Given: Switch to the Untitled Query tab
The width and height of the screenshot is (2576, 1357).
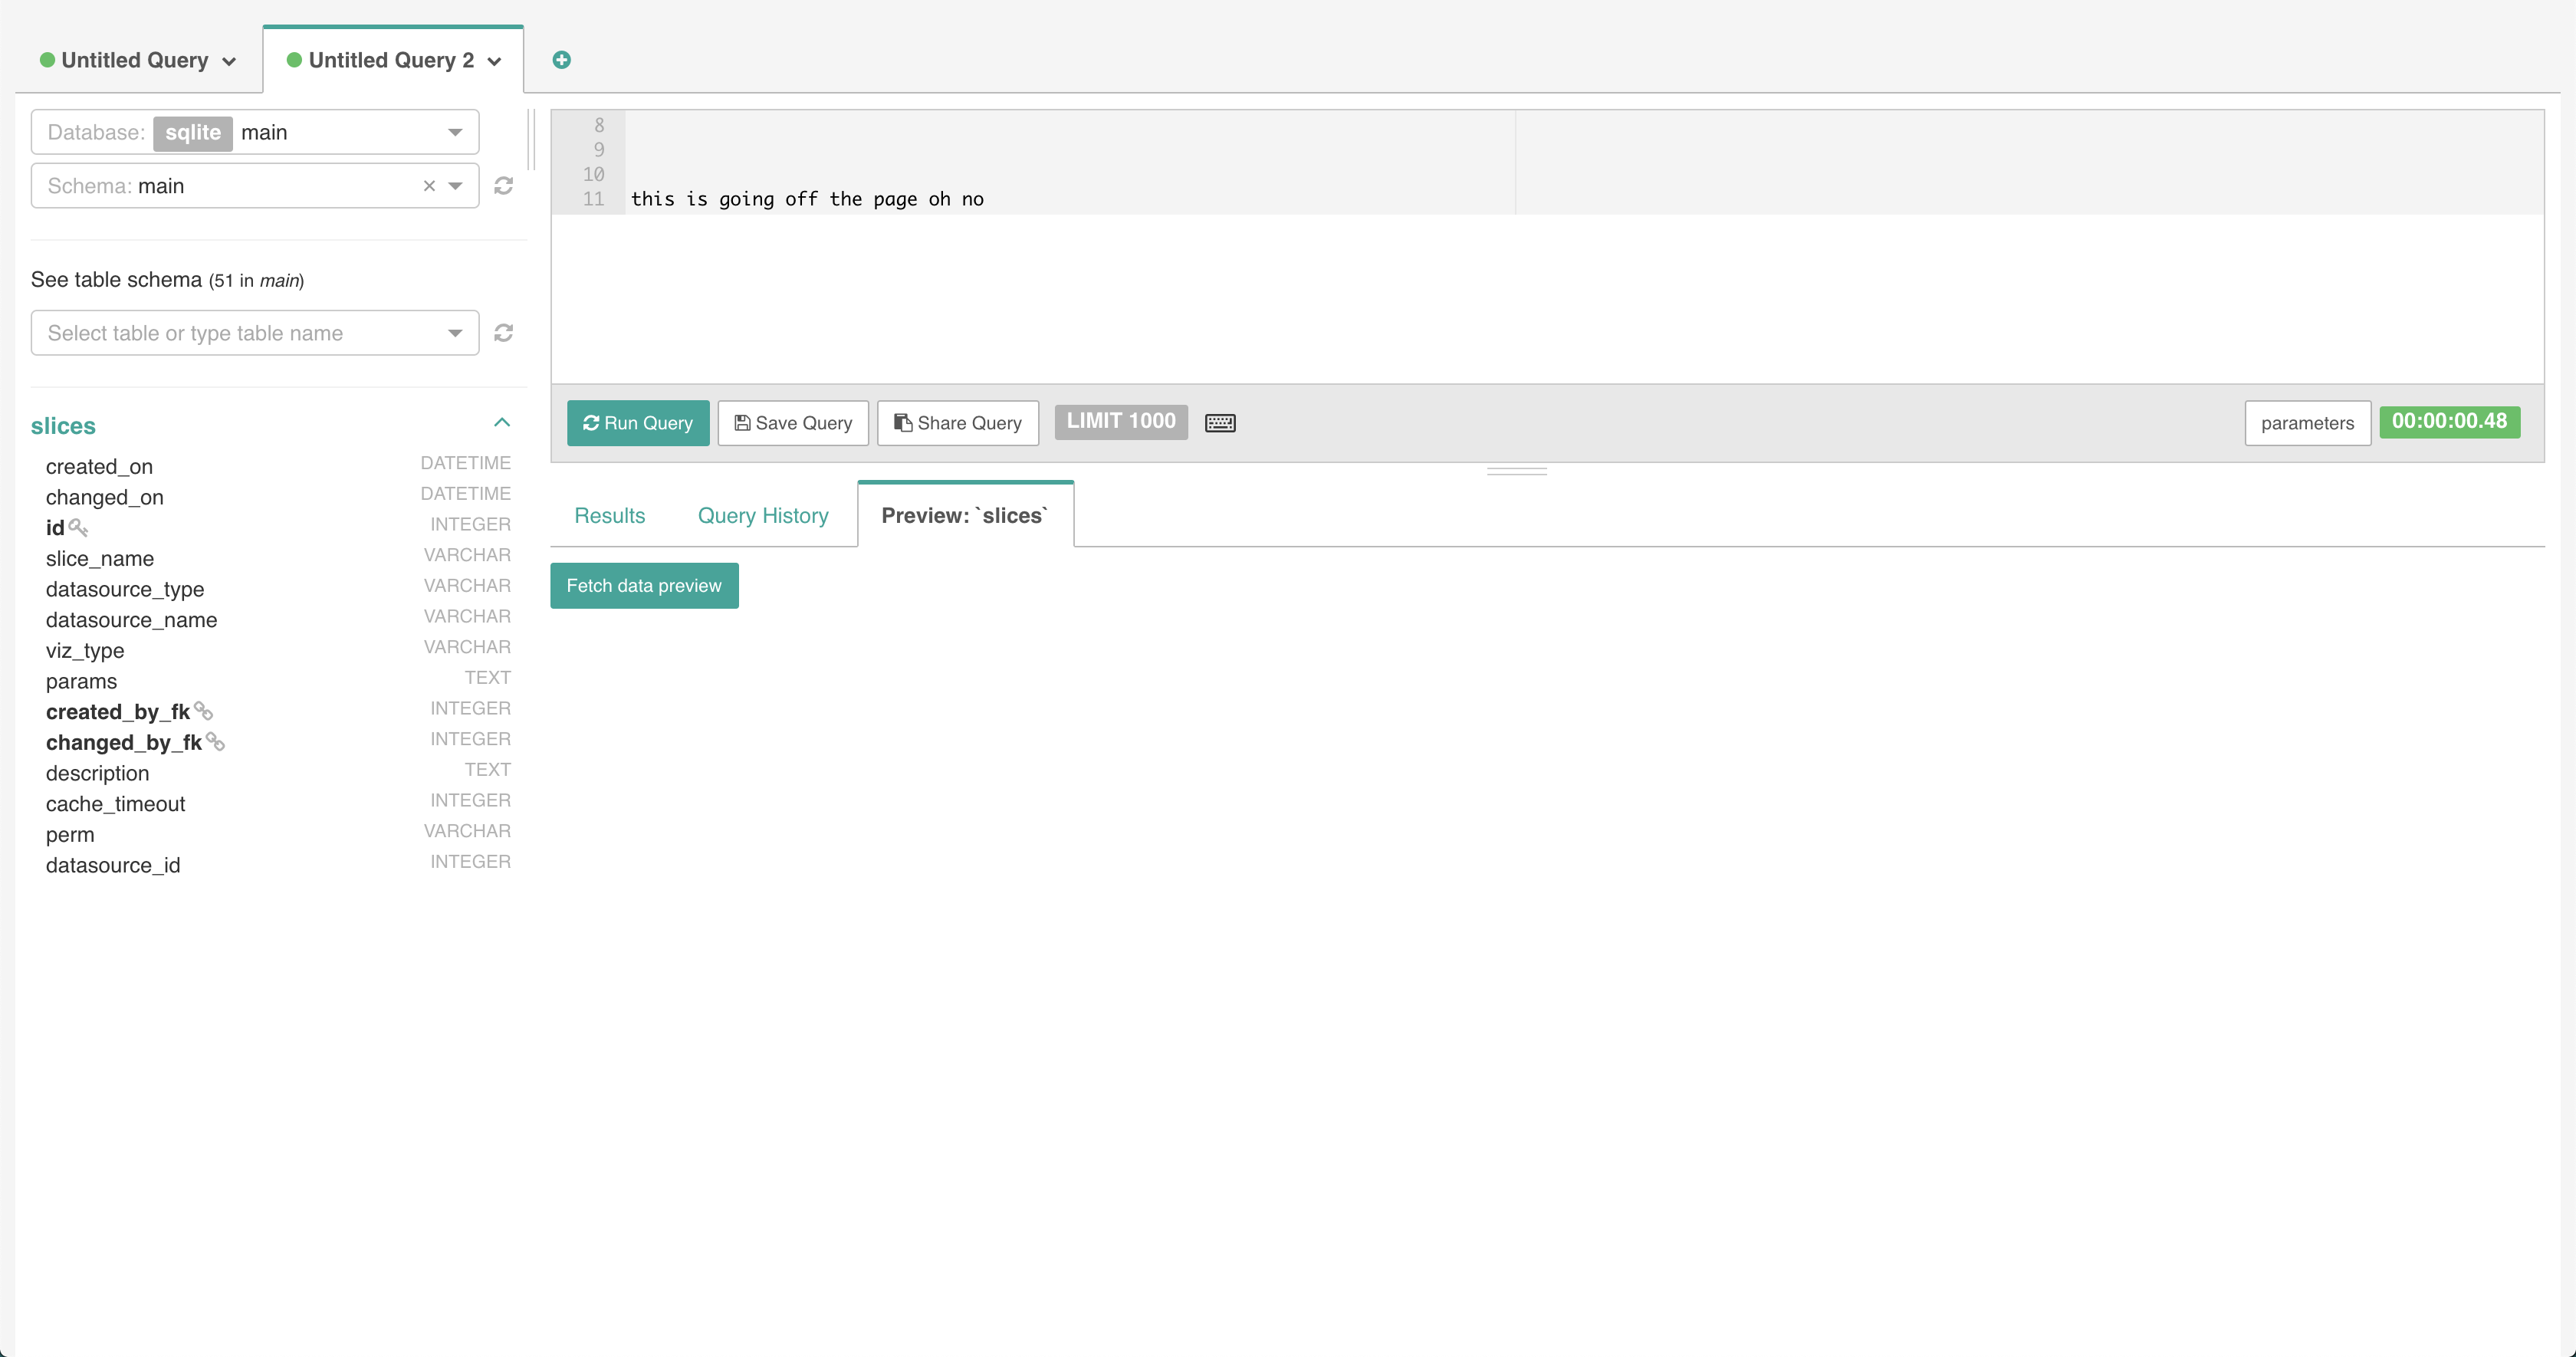Looking at the screenshot, I should point(135,60).
